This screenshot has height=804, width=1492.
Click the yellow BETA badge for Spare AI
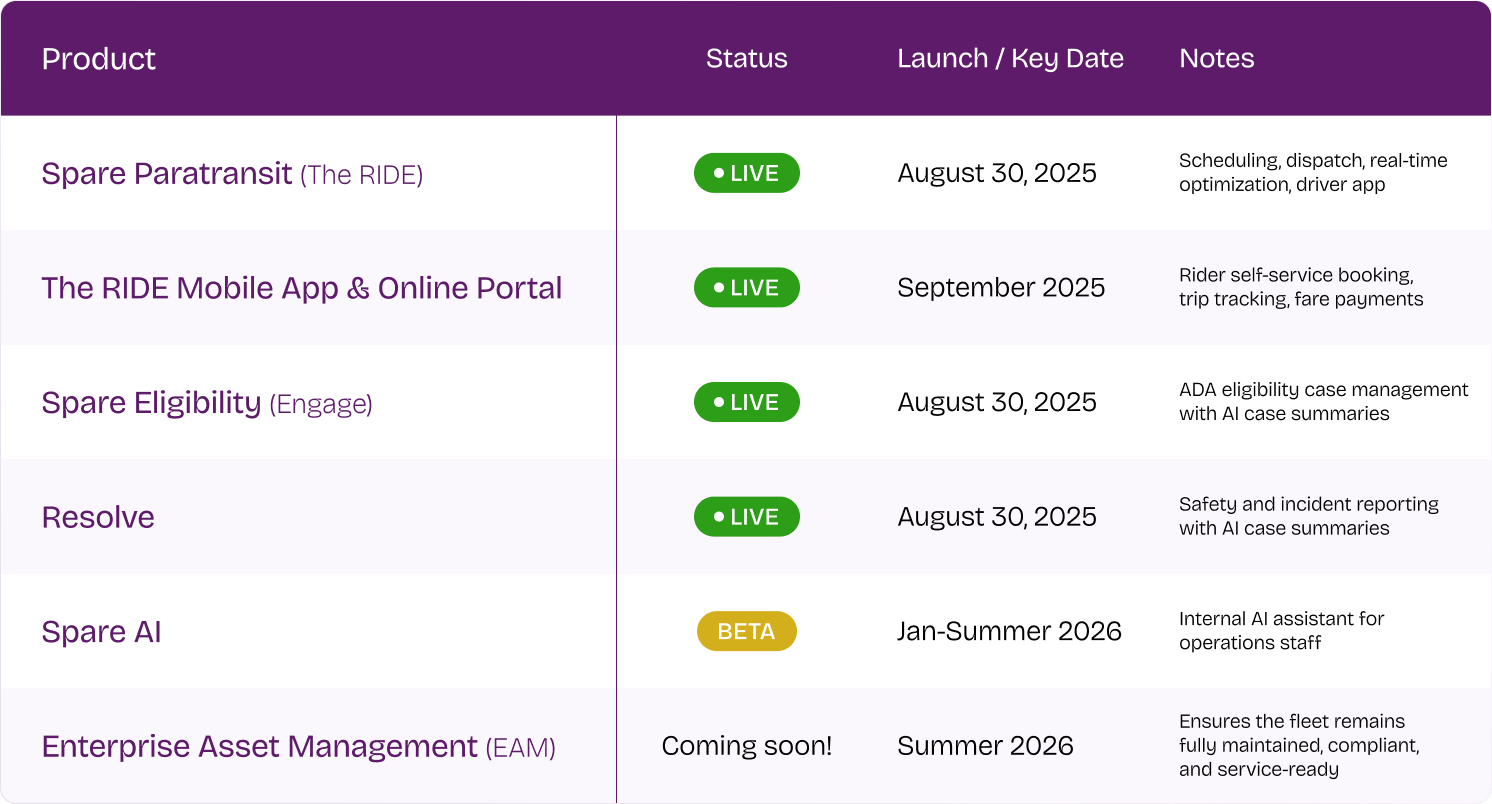(746, 631)
